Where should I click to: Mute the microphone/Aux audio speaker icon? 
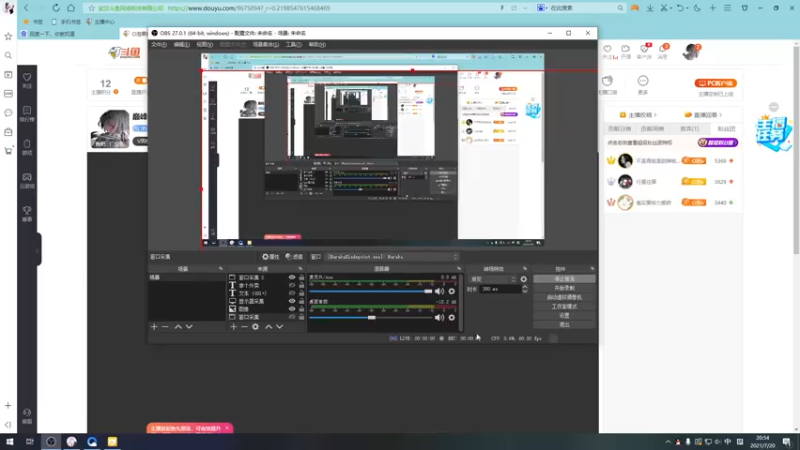tap(439, 291)
